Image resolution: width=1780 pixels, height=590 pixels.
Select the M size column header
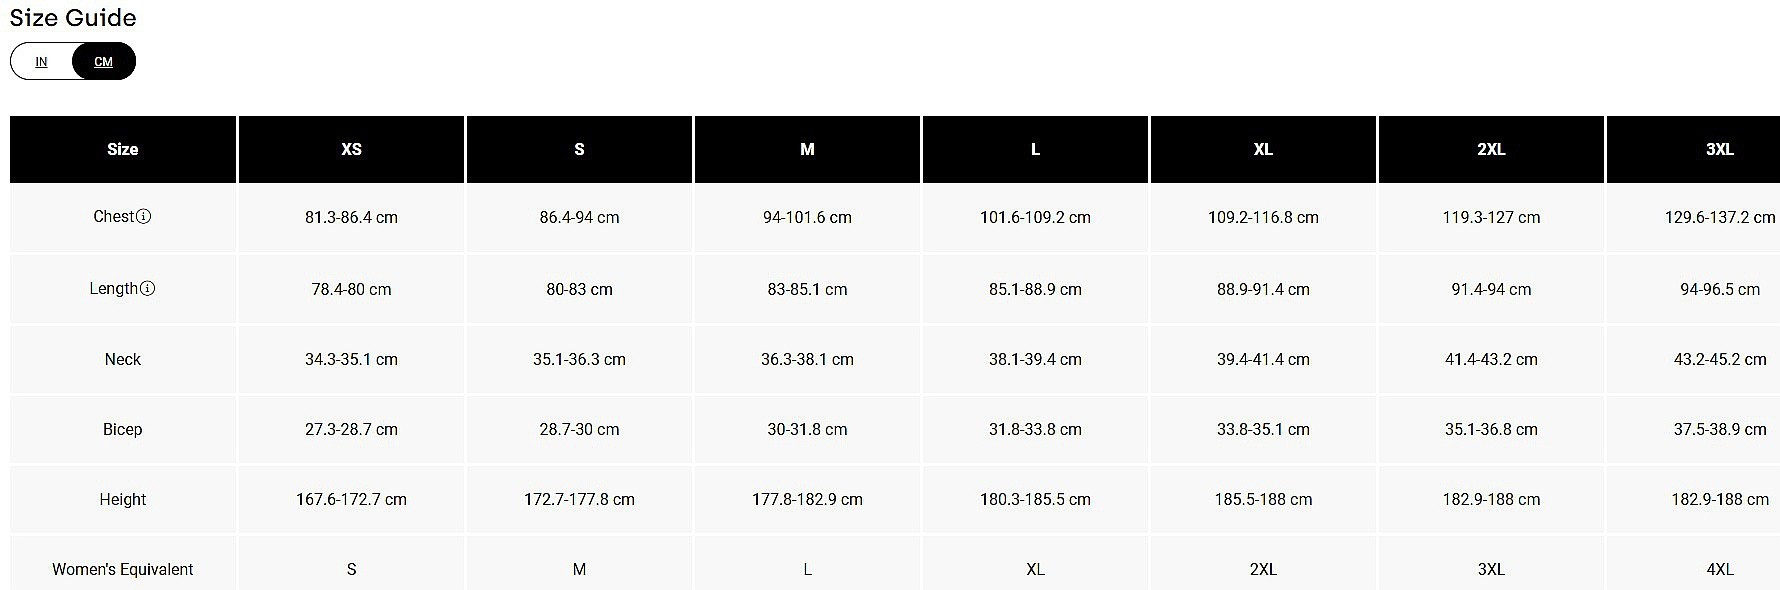tap(807, 149)
